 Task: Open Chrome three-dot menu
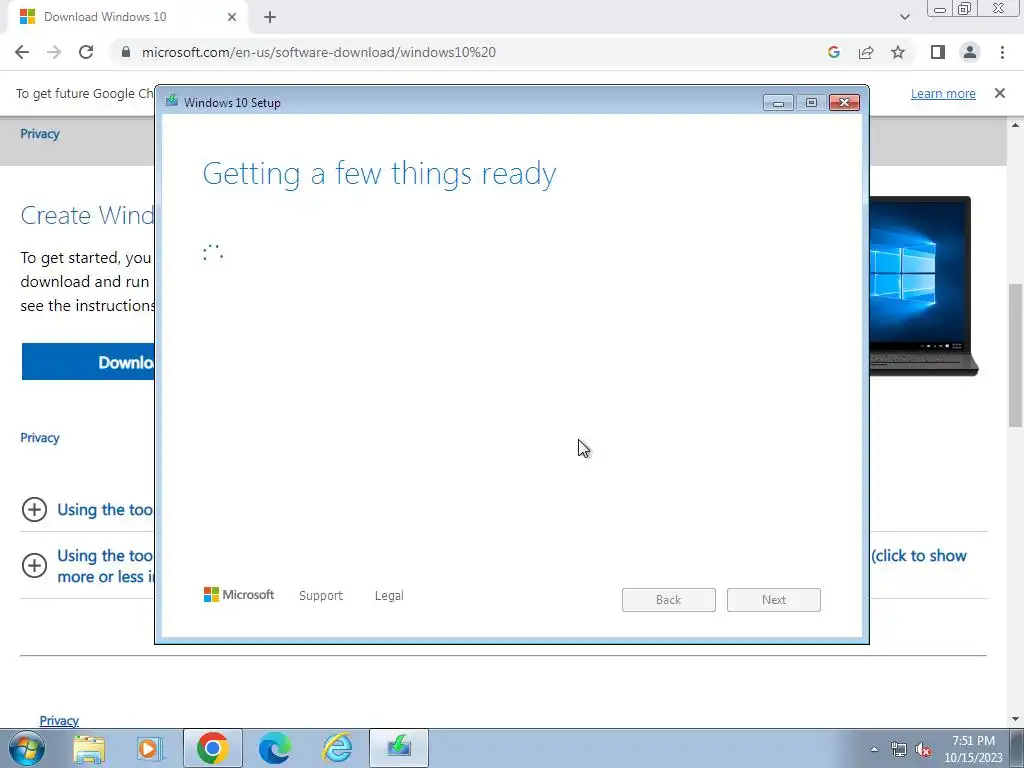point(1002,52)
